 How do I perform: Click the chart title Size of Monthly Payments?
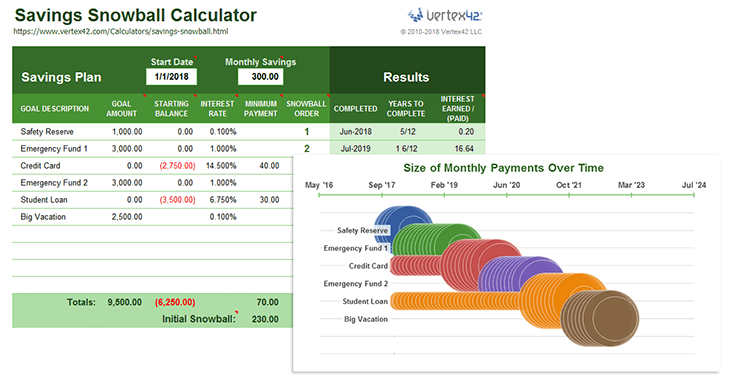pos(503,168)
